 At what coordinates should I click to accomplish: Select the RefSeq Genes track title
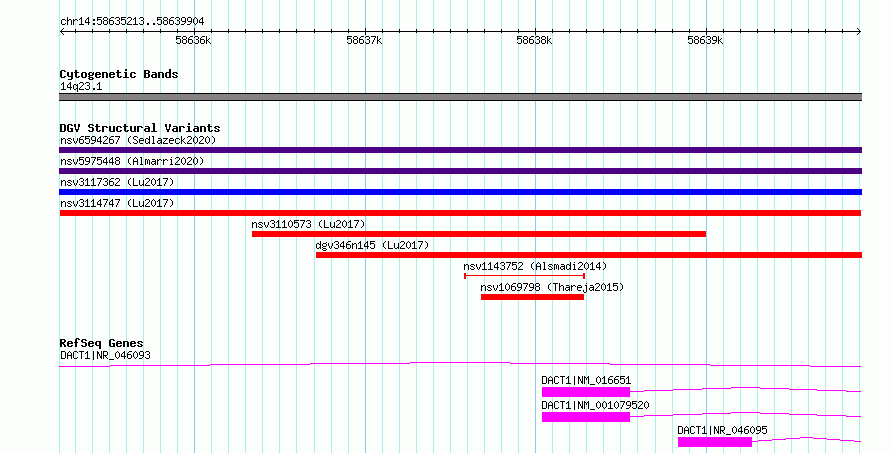tap(102, 343)
